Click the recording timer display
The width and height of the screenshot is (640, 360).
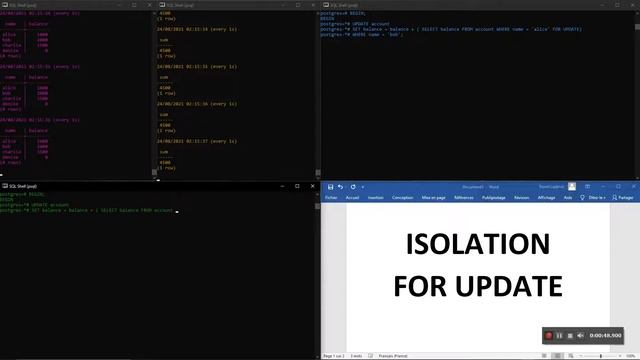click(x=605, y=336)
